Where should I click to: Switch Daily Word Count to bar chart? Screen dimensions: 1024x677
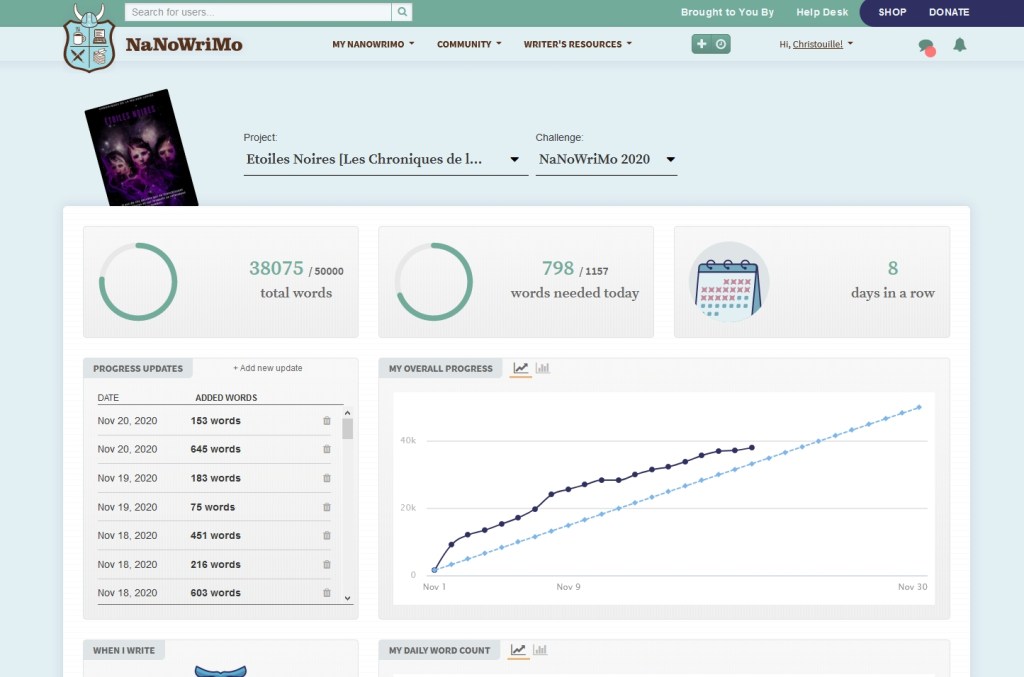pyautogui.click(x=541, y=650)
